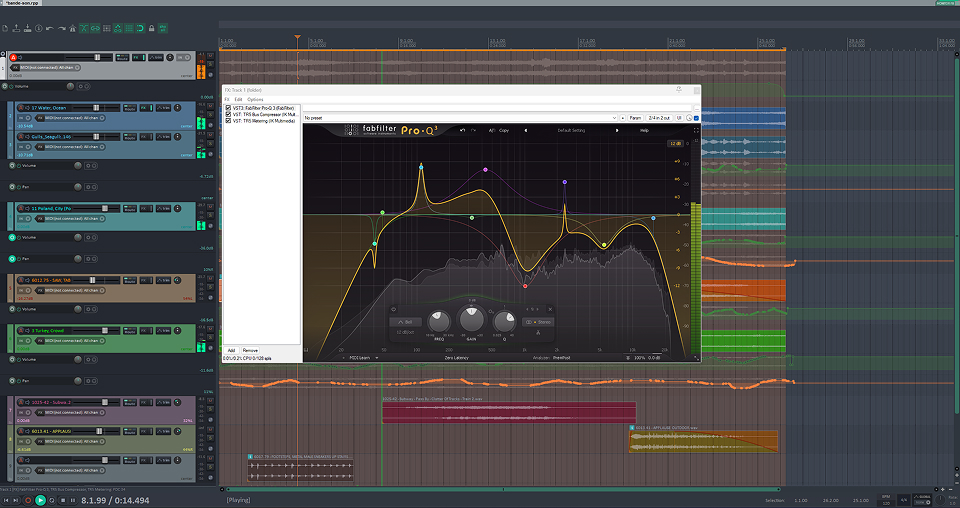This screenshot has height=508, width=960.
Task: Click the New Project toolbar icon
Action: 6,28
